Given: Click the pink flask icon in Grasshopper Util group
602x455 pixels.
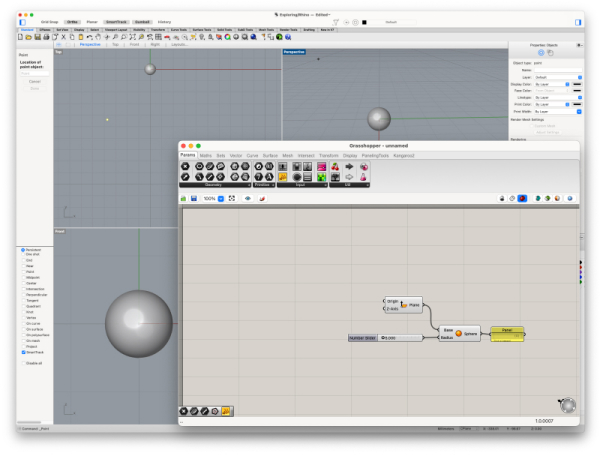Looking at the screenshot, I should [x=363, y=177].
